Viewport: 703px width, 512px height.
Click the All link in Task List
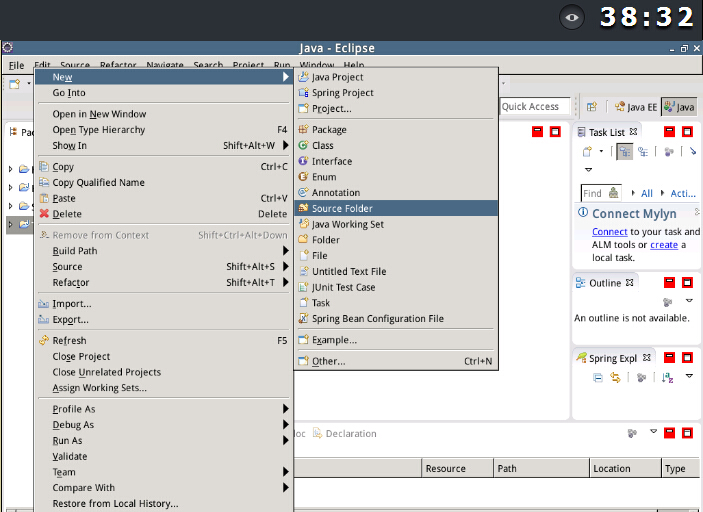647,193
